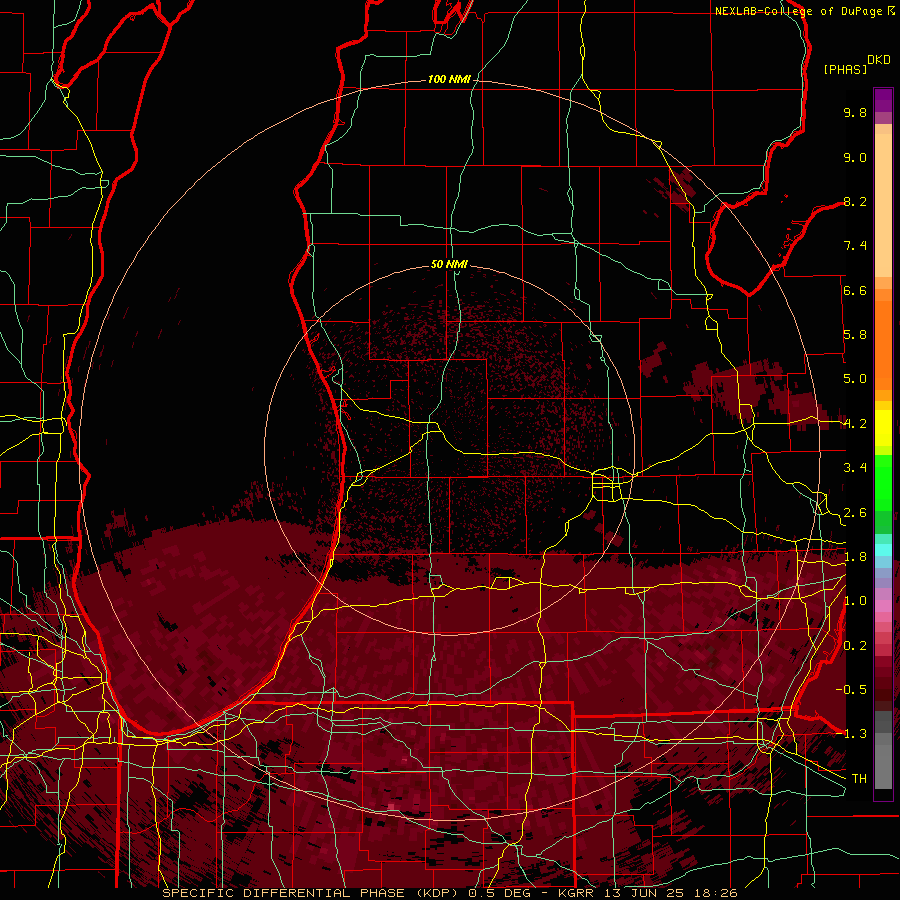Screen dimensions: 900x900
Task: Select the 9.8 legend value
Action: click(855, 112)
